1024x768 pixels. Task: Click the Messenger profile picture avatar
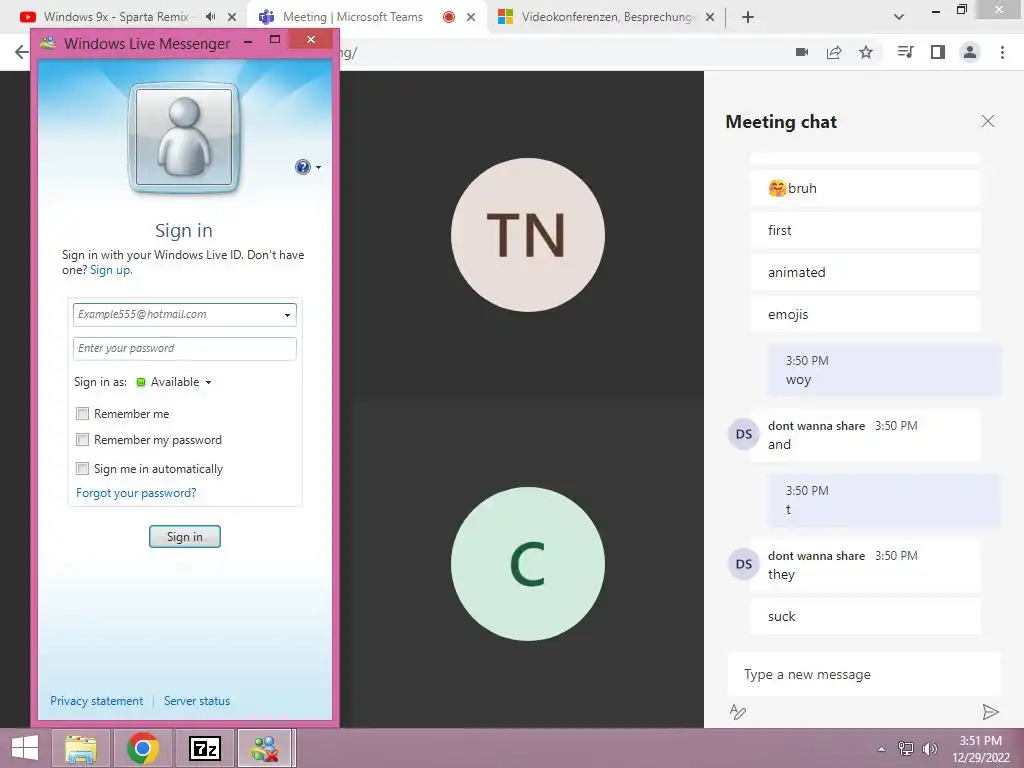coord(184,138)
